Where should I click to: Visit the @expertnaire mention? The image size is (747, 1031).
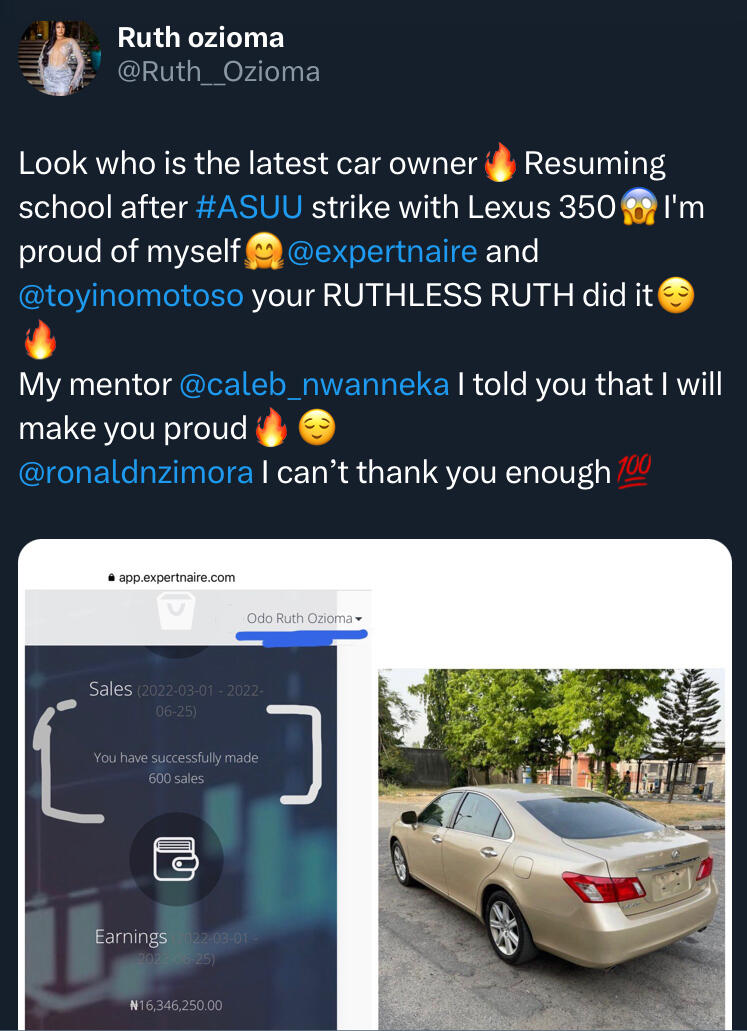382,252
